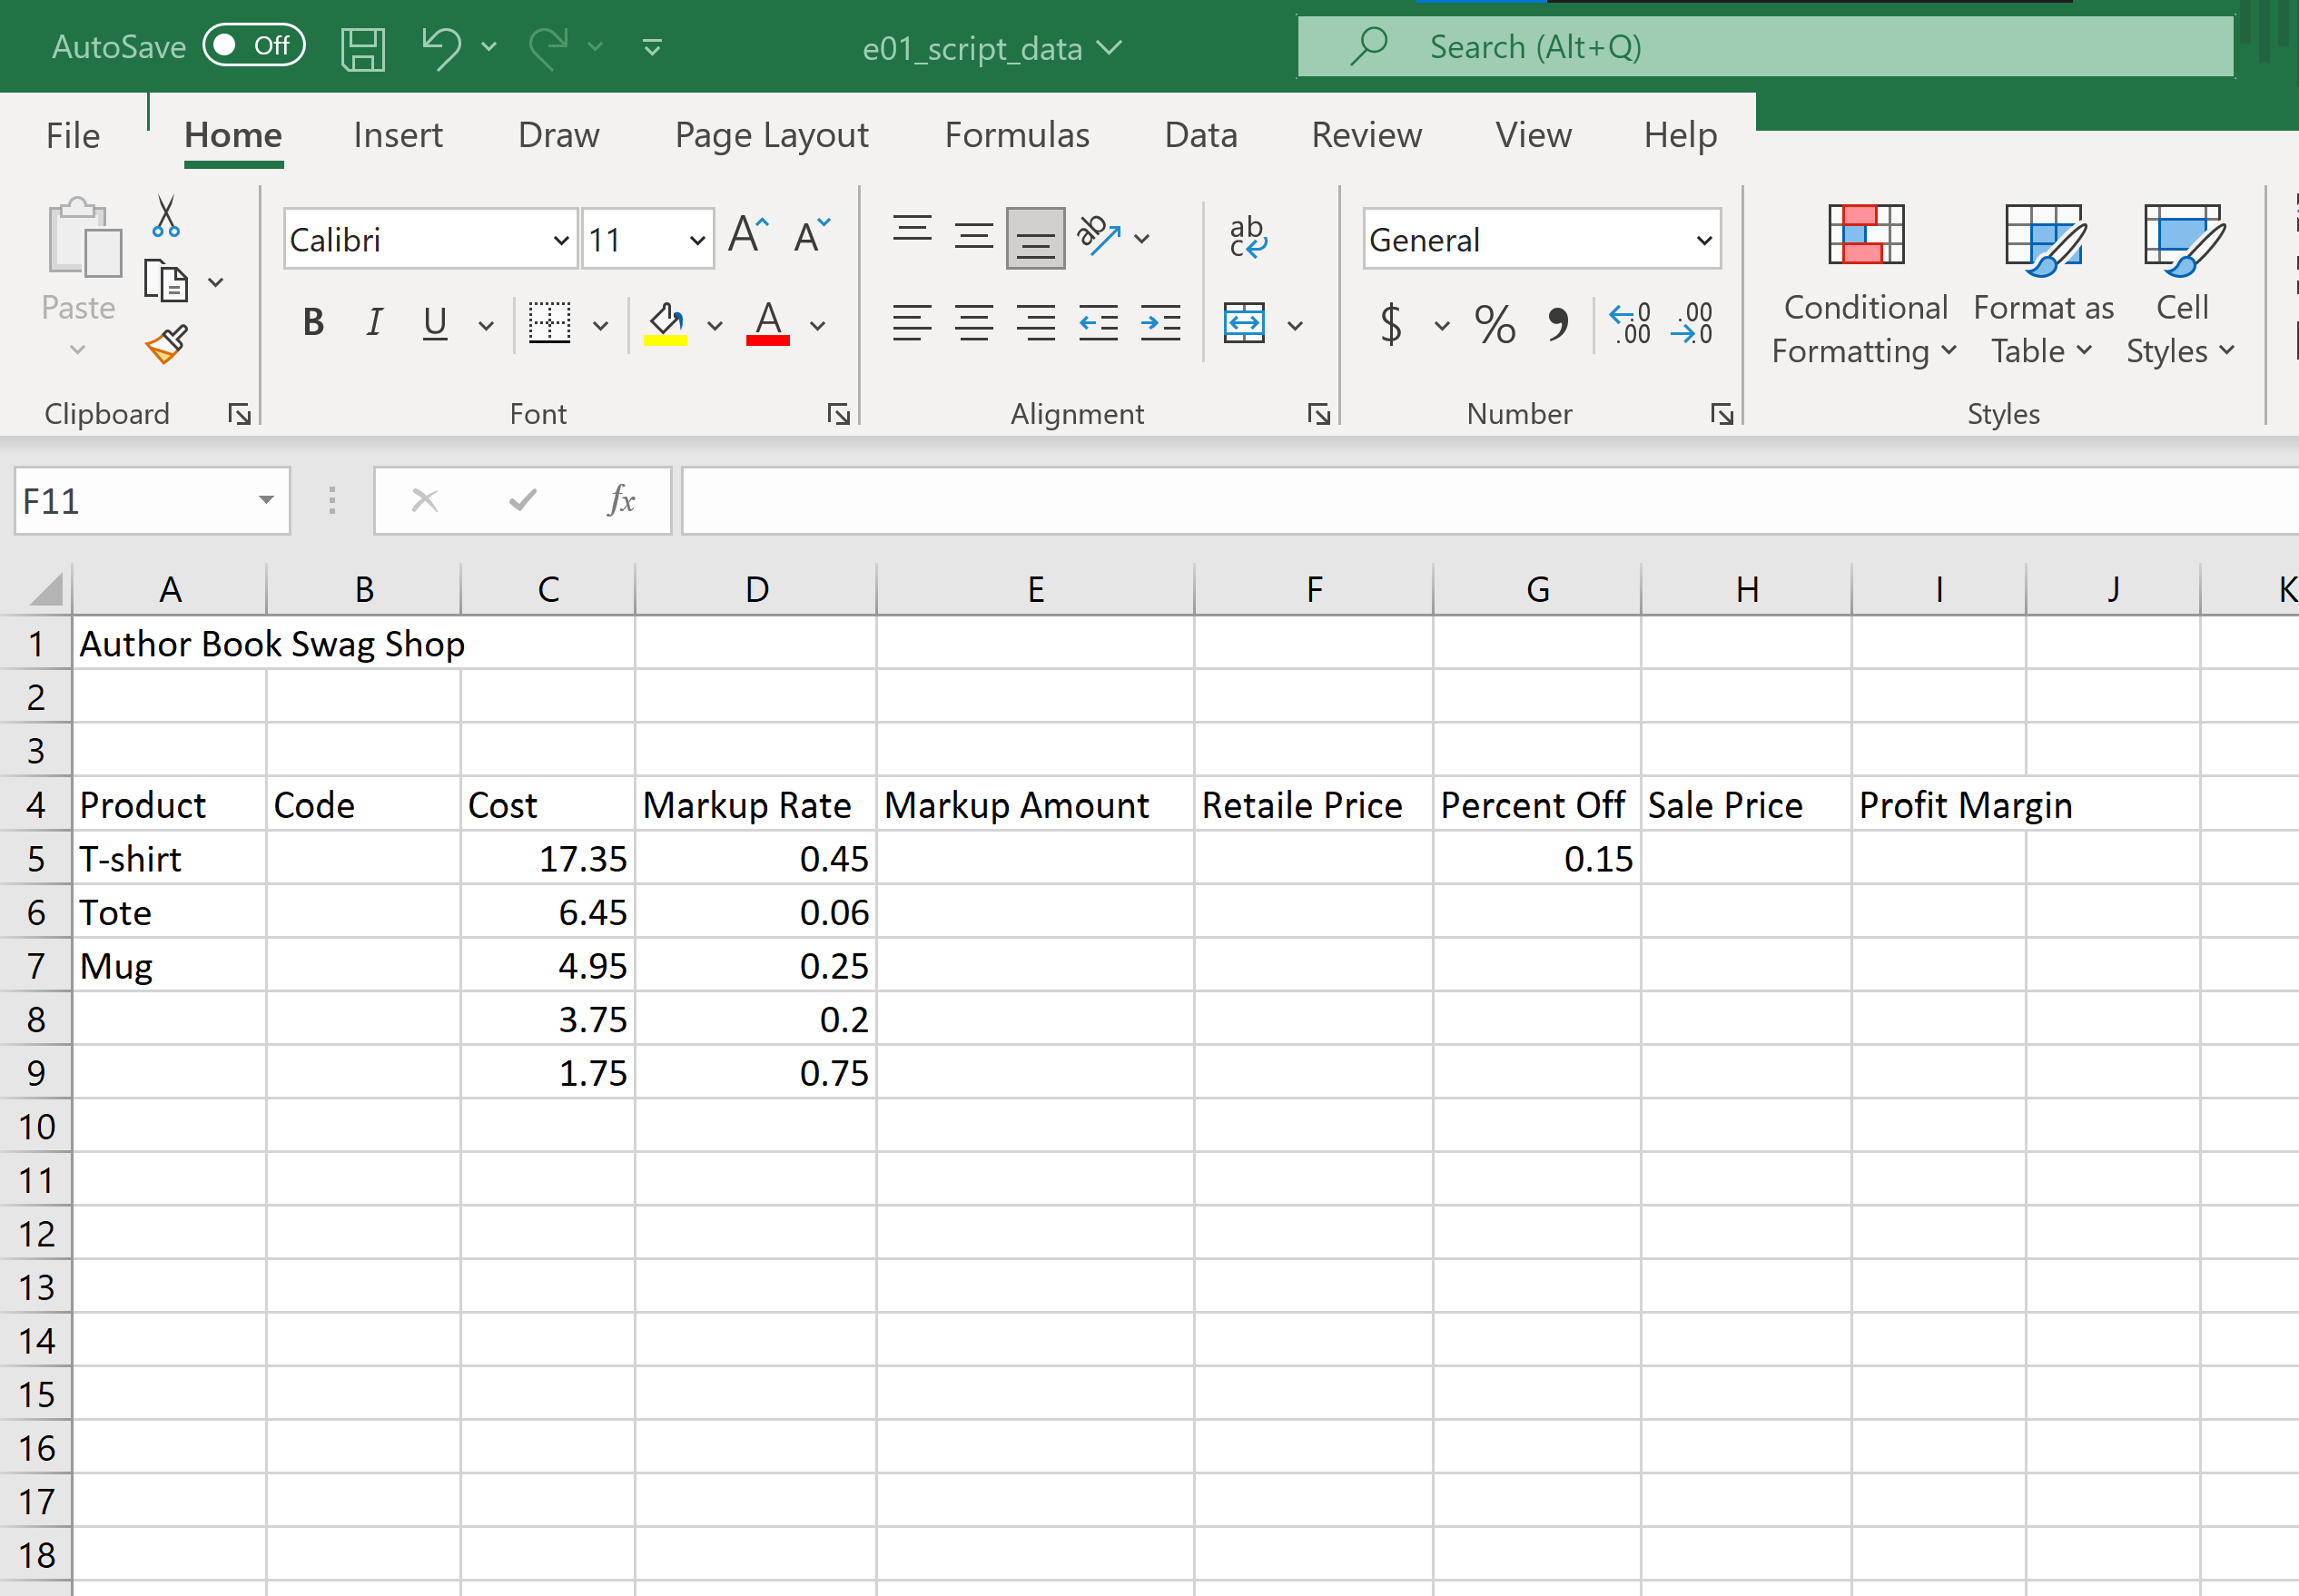
Task: Click the Cut scissors icon
Action: click(166, 216)
